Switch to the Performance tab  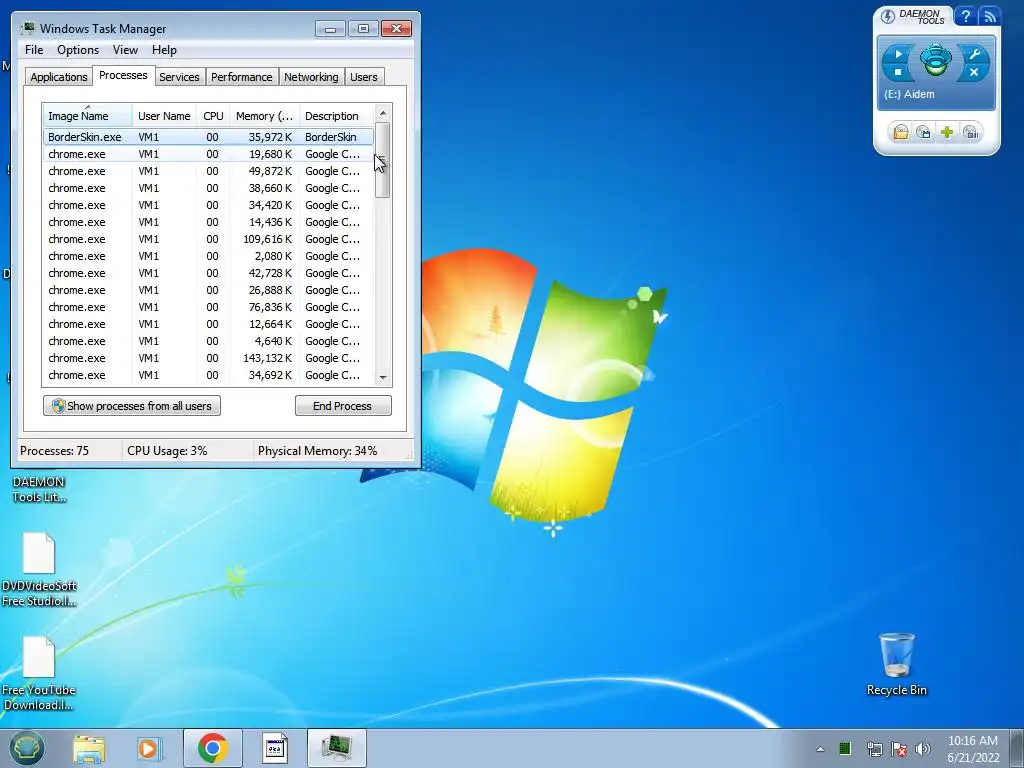tap(241, 77)
